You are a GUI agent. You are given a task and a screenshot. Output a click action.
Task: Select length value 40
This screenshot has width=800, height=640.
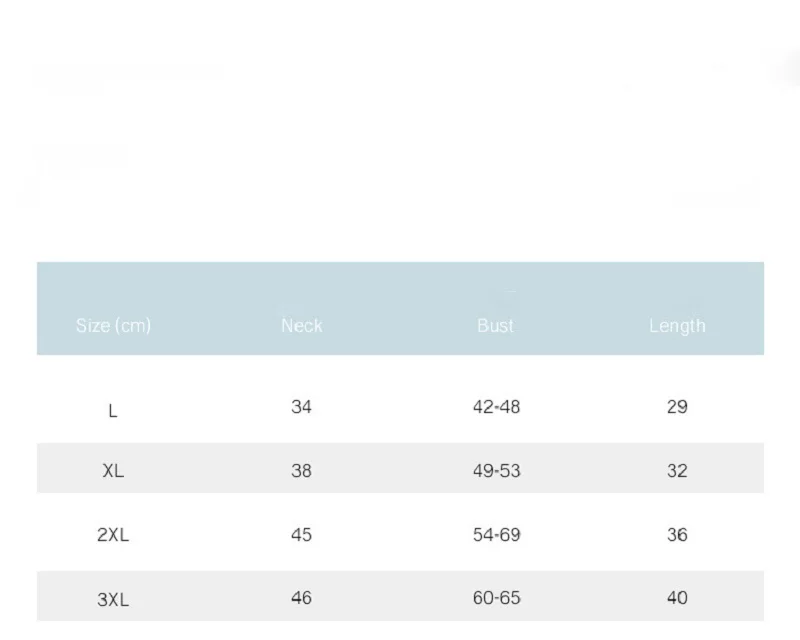click(x=677, y=598)
